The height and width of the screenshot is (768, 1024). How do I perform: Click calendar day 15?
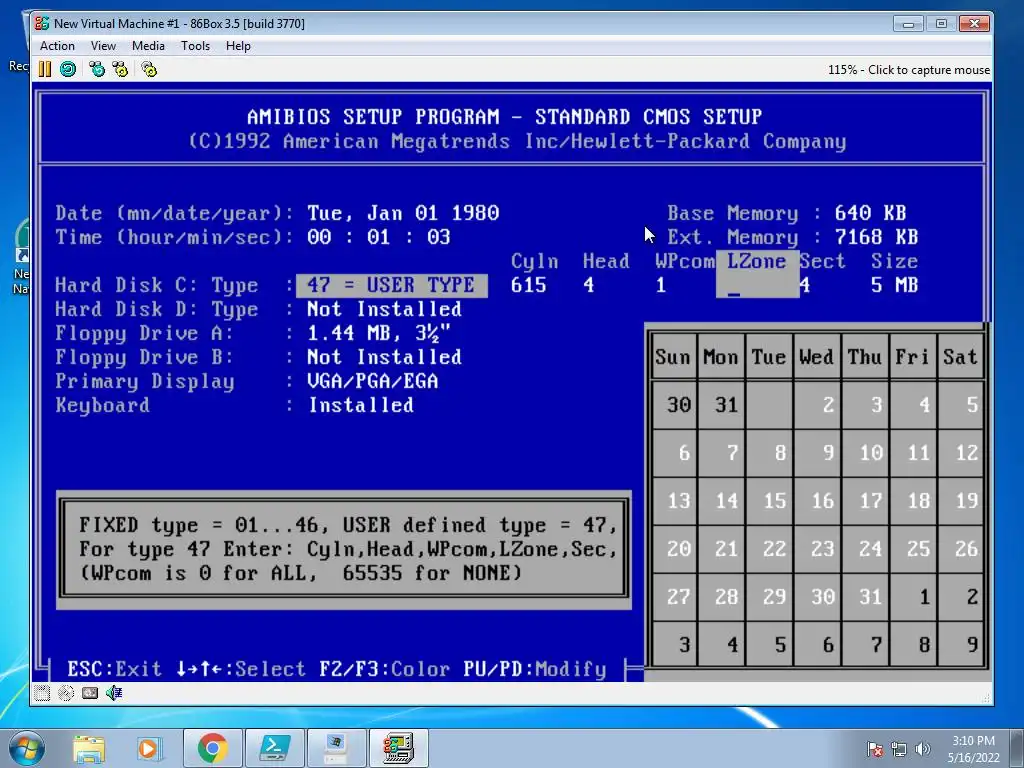click(x=769, y=501)
